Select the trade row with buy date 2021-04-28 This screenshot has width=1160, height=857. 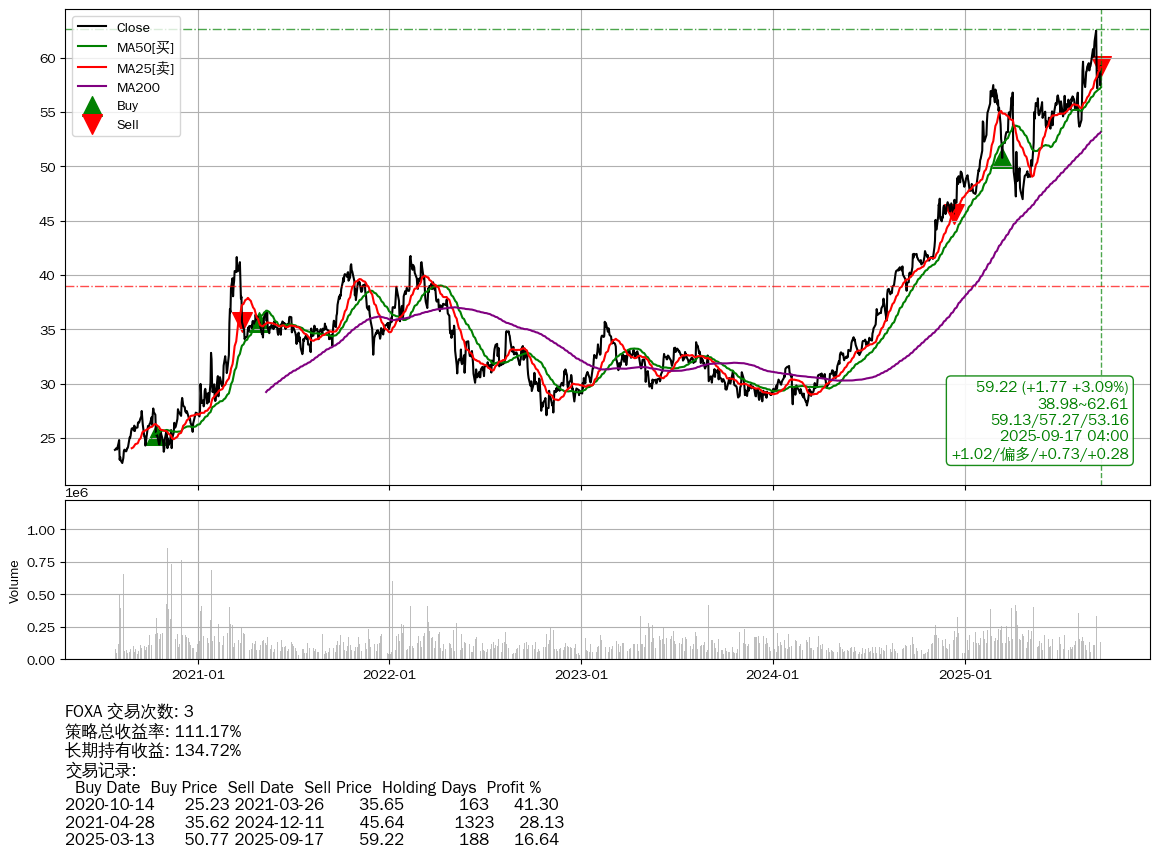[314, 822]
